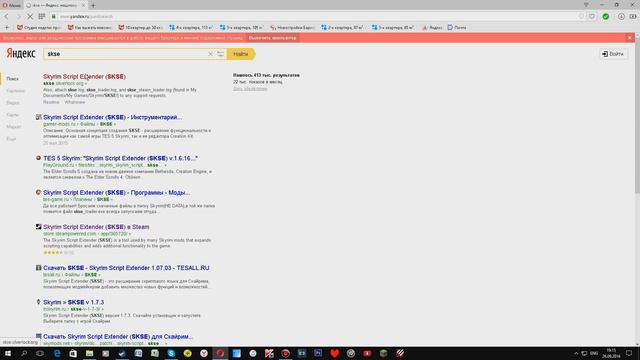The width and height of the screenshot is (640, 360).
Task: Open the Opera Menu button
Action: coord(11,5)
